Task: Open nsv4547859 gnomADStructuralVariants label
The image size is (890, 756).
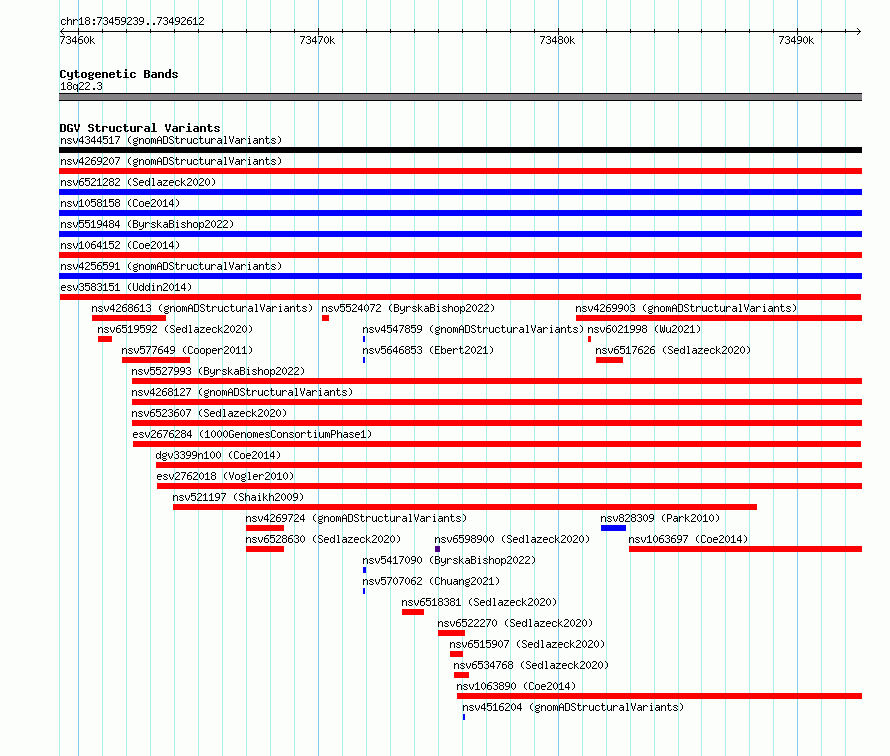Action: click(473, 329)
